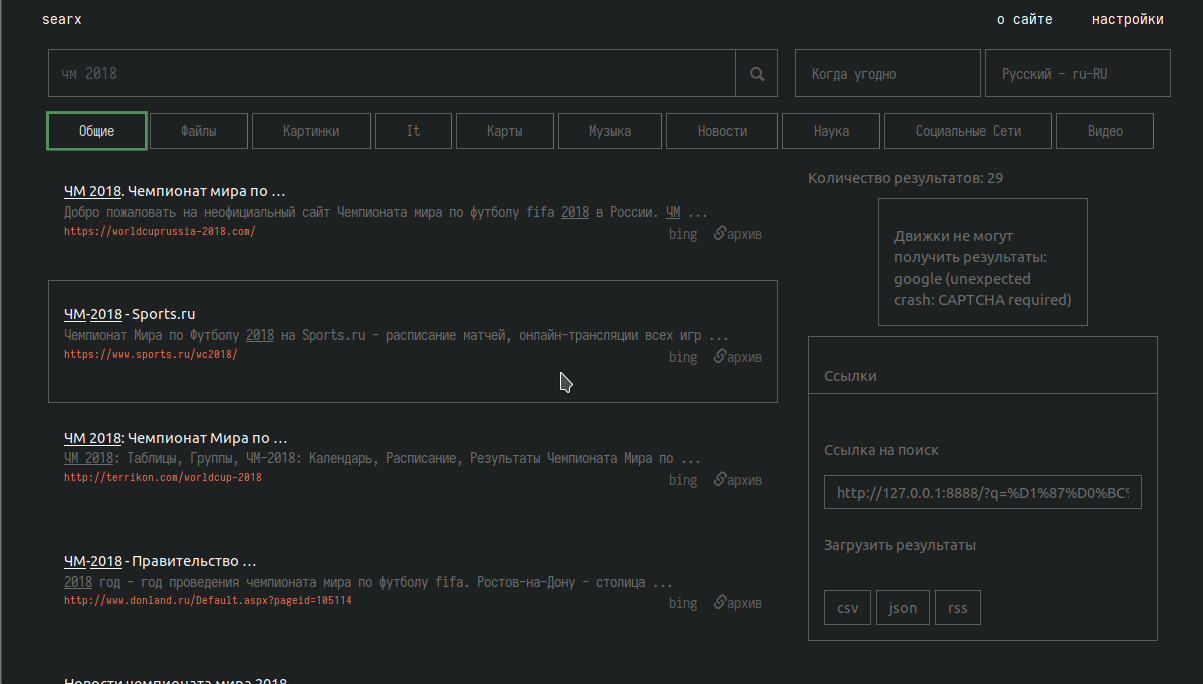Open archive link for donland.ru result
Screen dimensions: 1203x684
(738, 603)
